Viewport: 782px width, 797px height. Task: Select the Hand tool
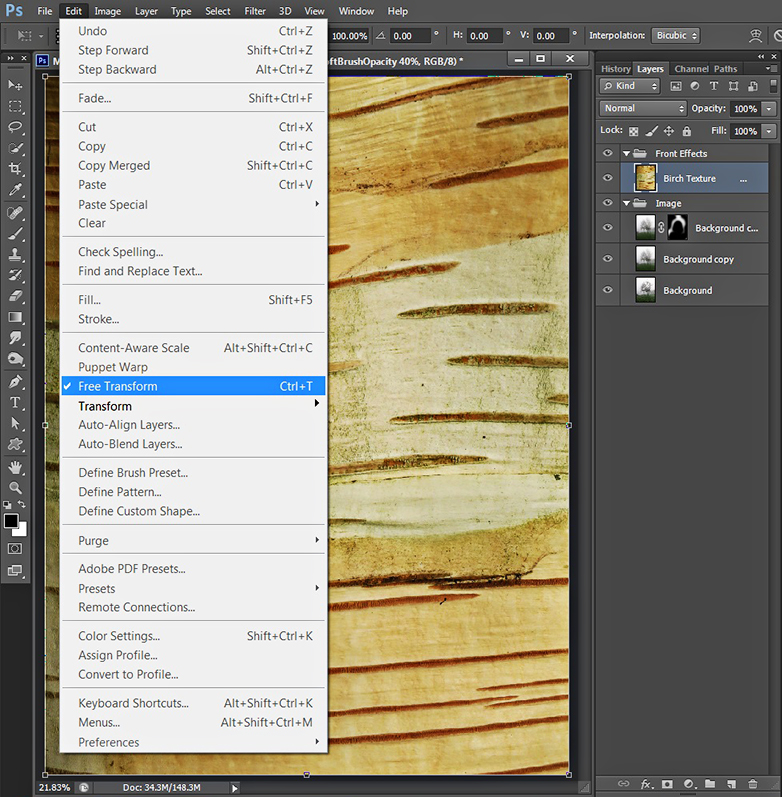[x=15, y=467]
